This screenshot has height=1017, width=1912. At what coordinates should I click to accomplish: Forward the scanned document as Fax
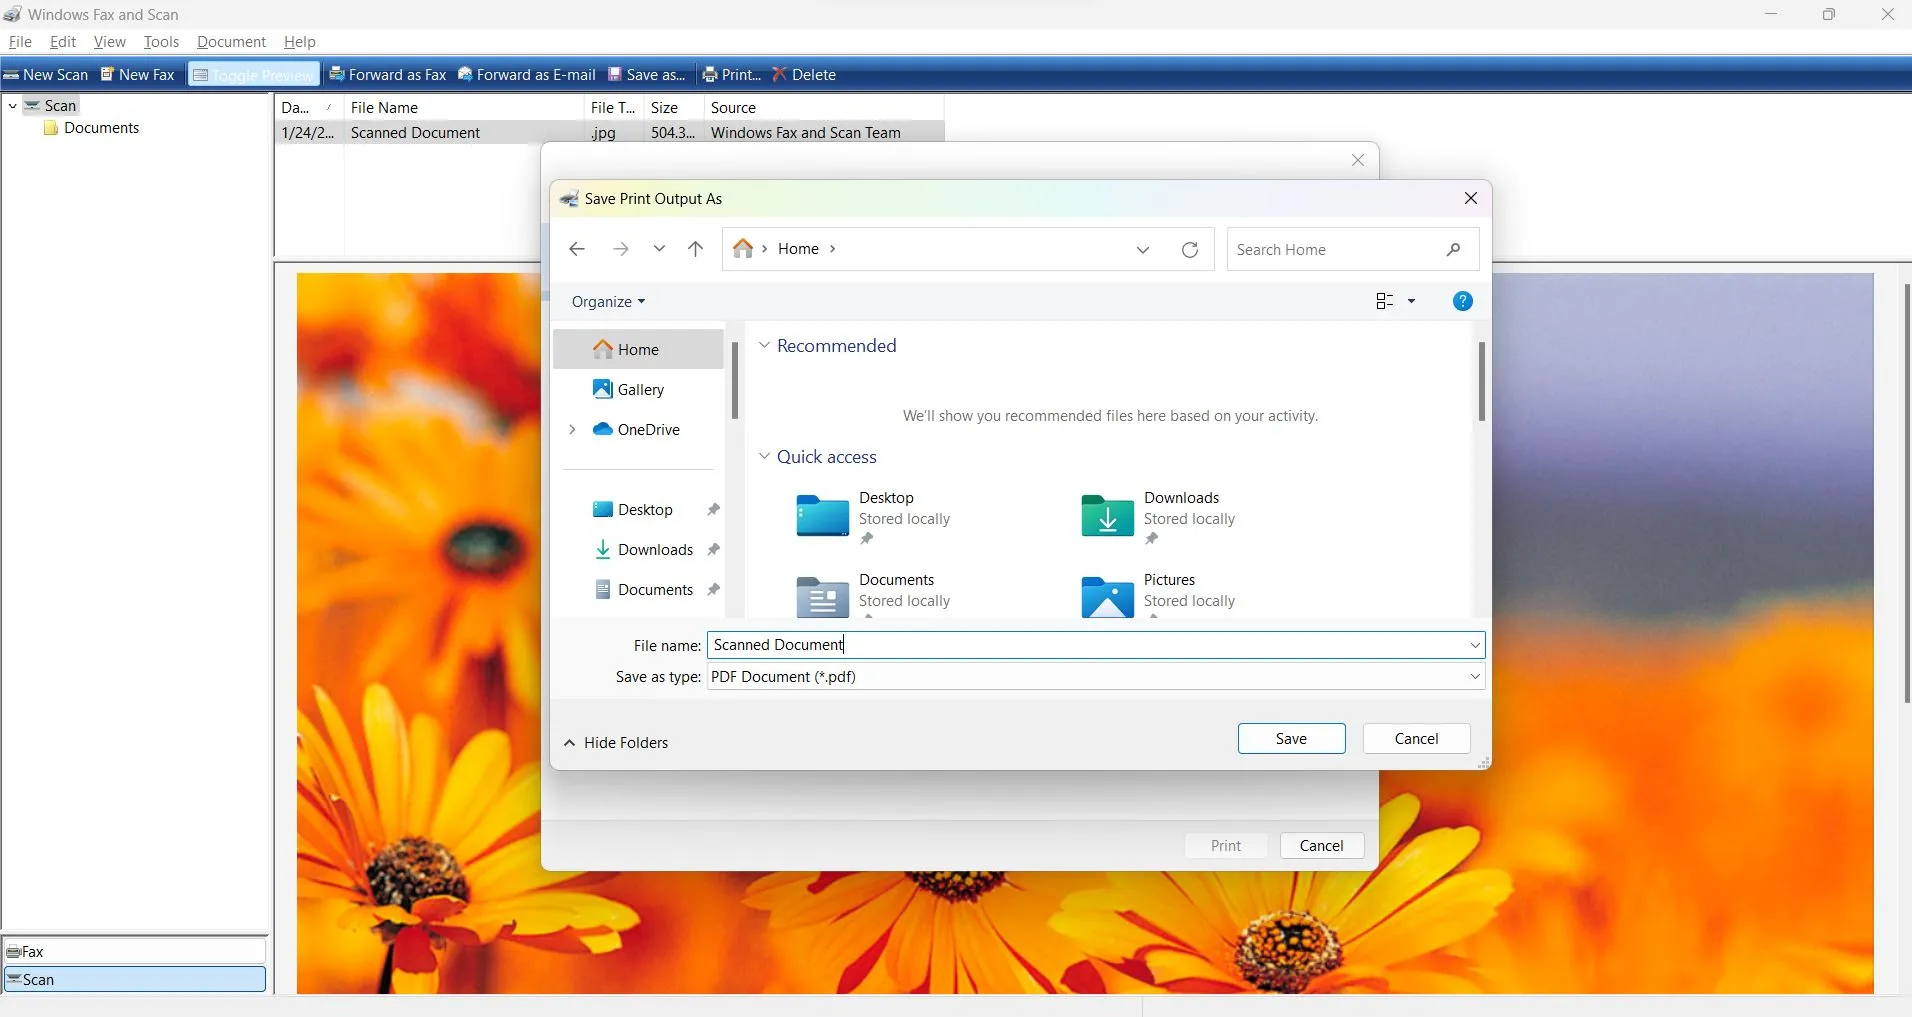pyautogui.click(x=388, y=74)
